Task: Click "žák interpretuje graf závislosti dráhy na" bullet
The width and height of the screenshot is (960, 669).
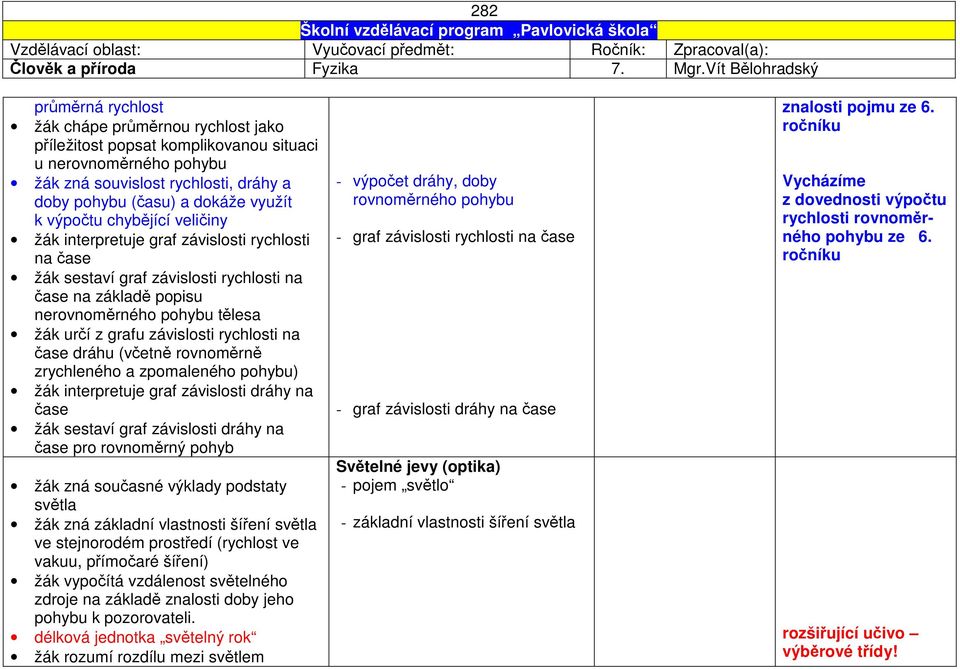Action: (x=173, y=391)
